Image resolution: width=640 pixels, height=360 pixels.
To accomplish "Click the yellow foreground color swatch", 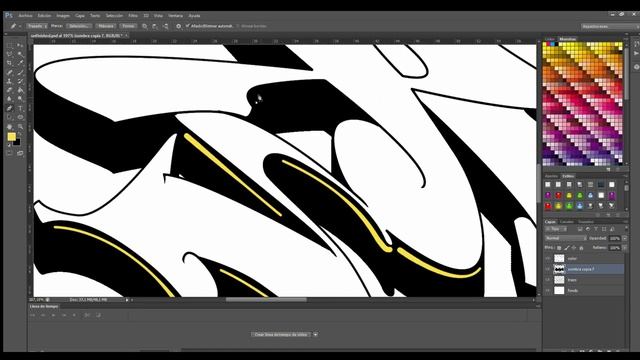I will [11, 137].
